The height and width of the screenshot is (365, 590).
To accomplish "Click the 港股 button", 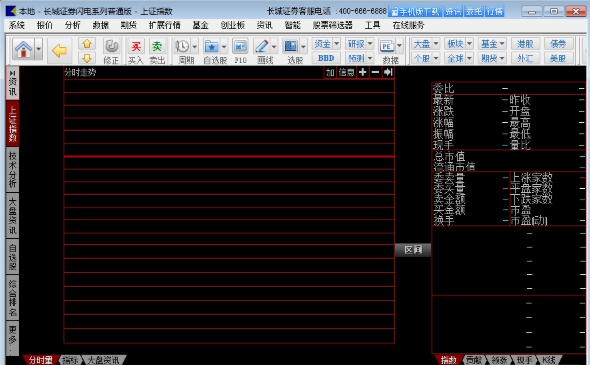I will [525, 44].
